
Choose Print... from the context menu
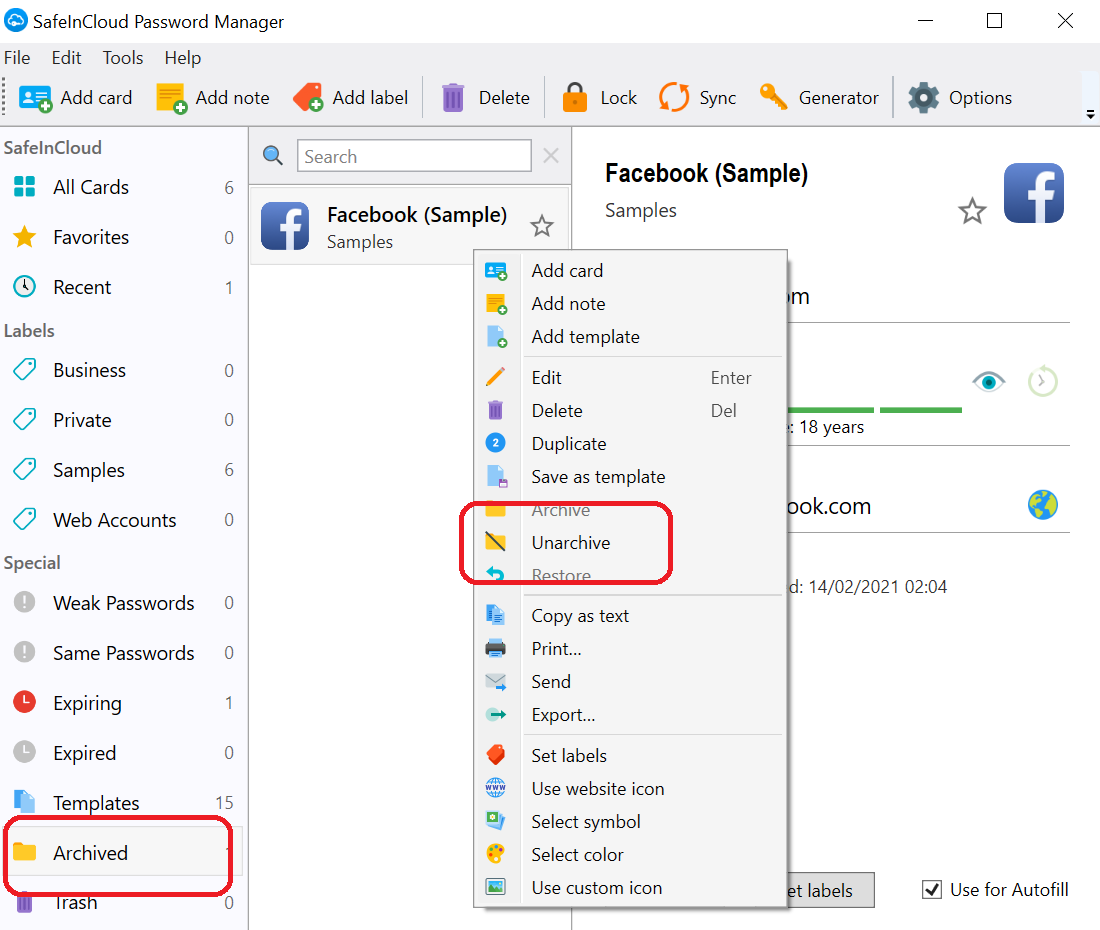630,649
